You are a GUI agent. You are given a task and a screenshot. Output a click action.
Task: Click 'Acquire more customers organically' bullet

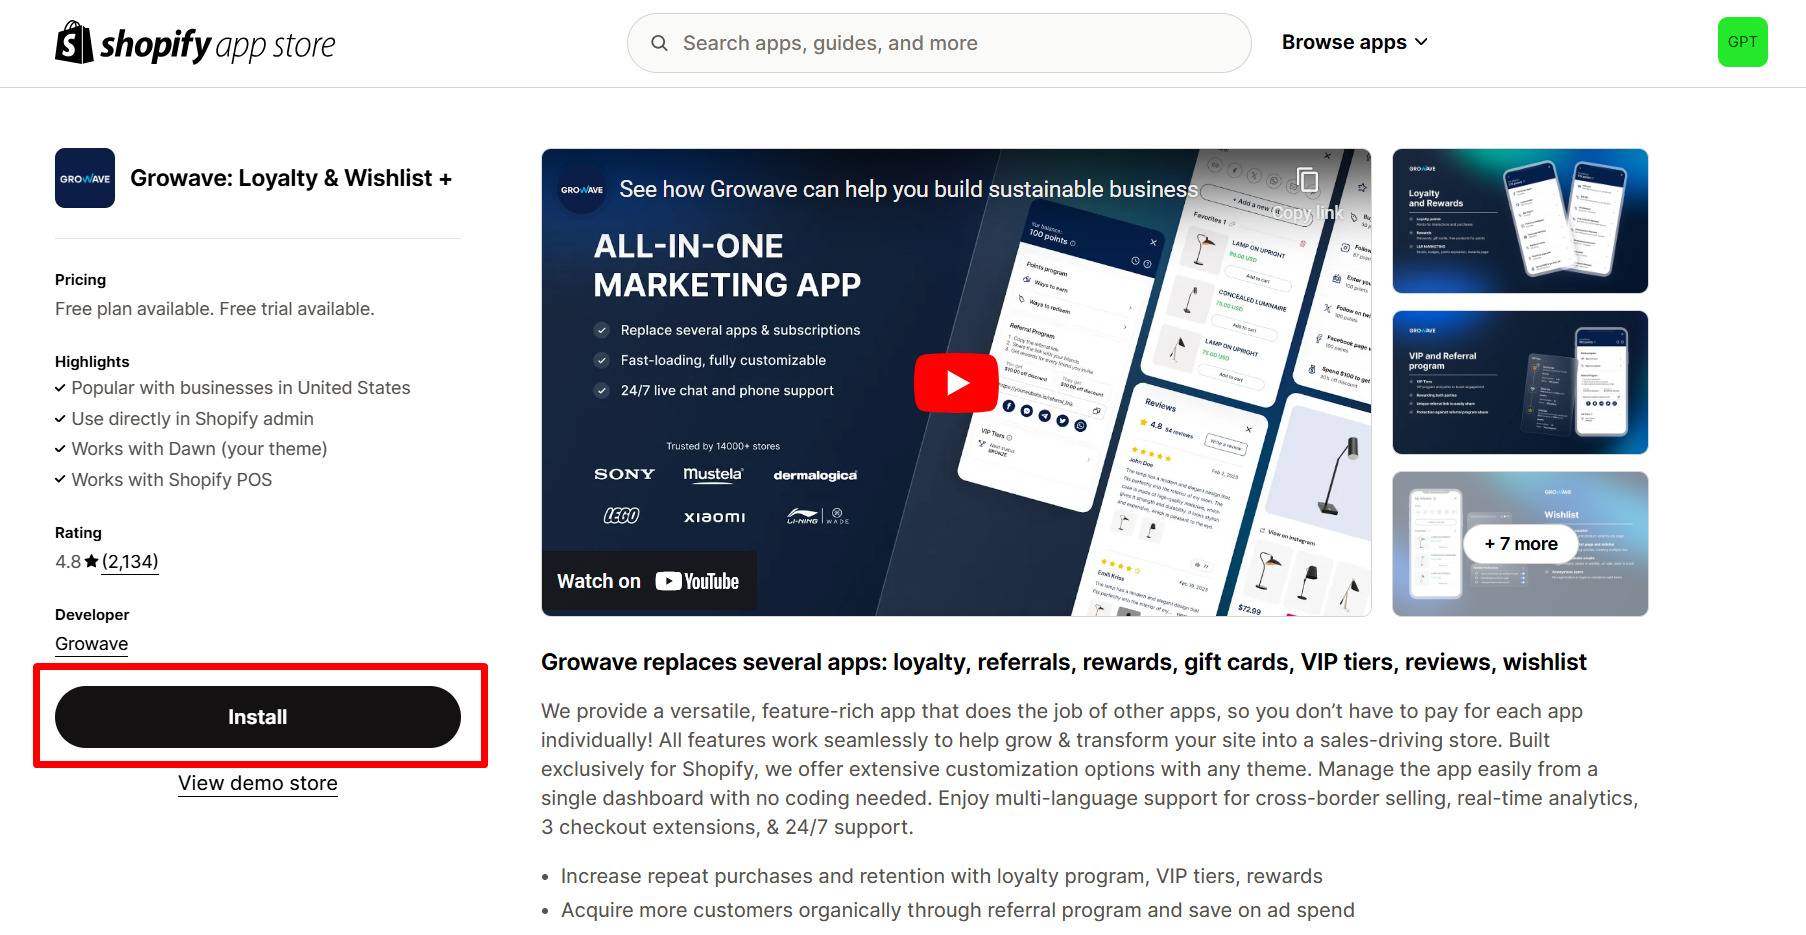[958, 910]
